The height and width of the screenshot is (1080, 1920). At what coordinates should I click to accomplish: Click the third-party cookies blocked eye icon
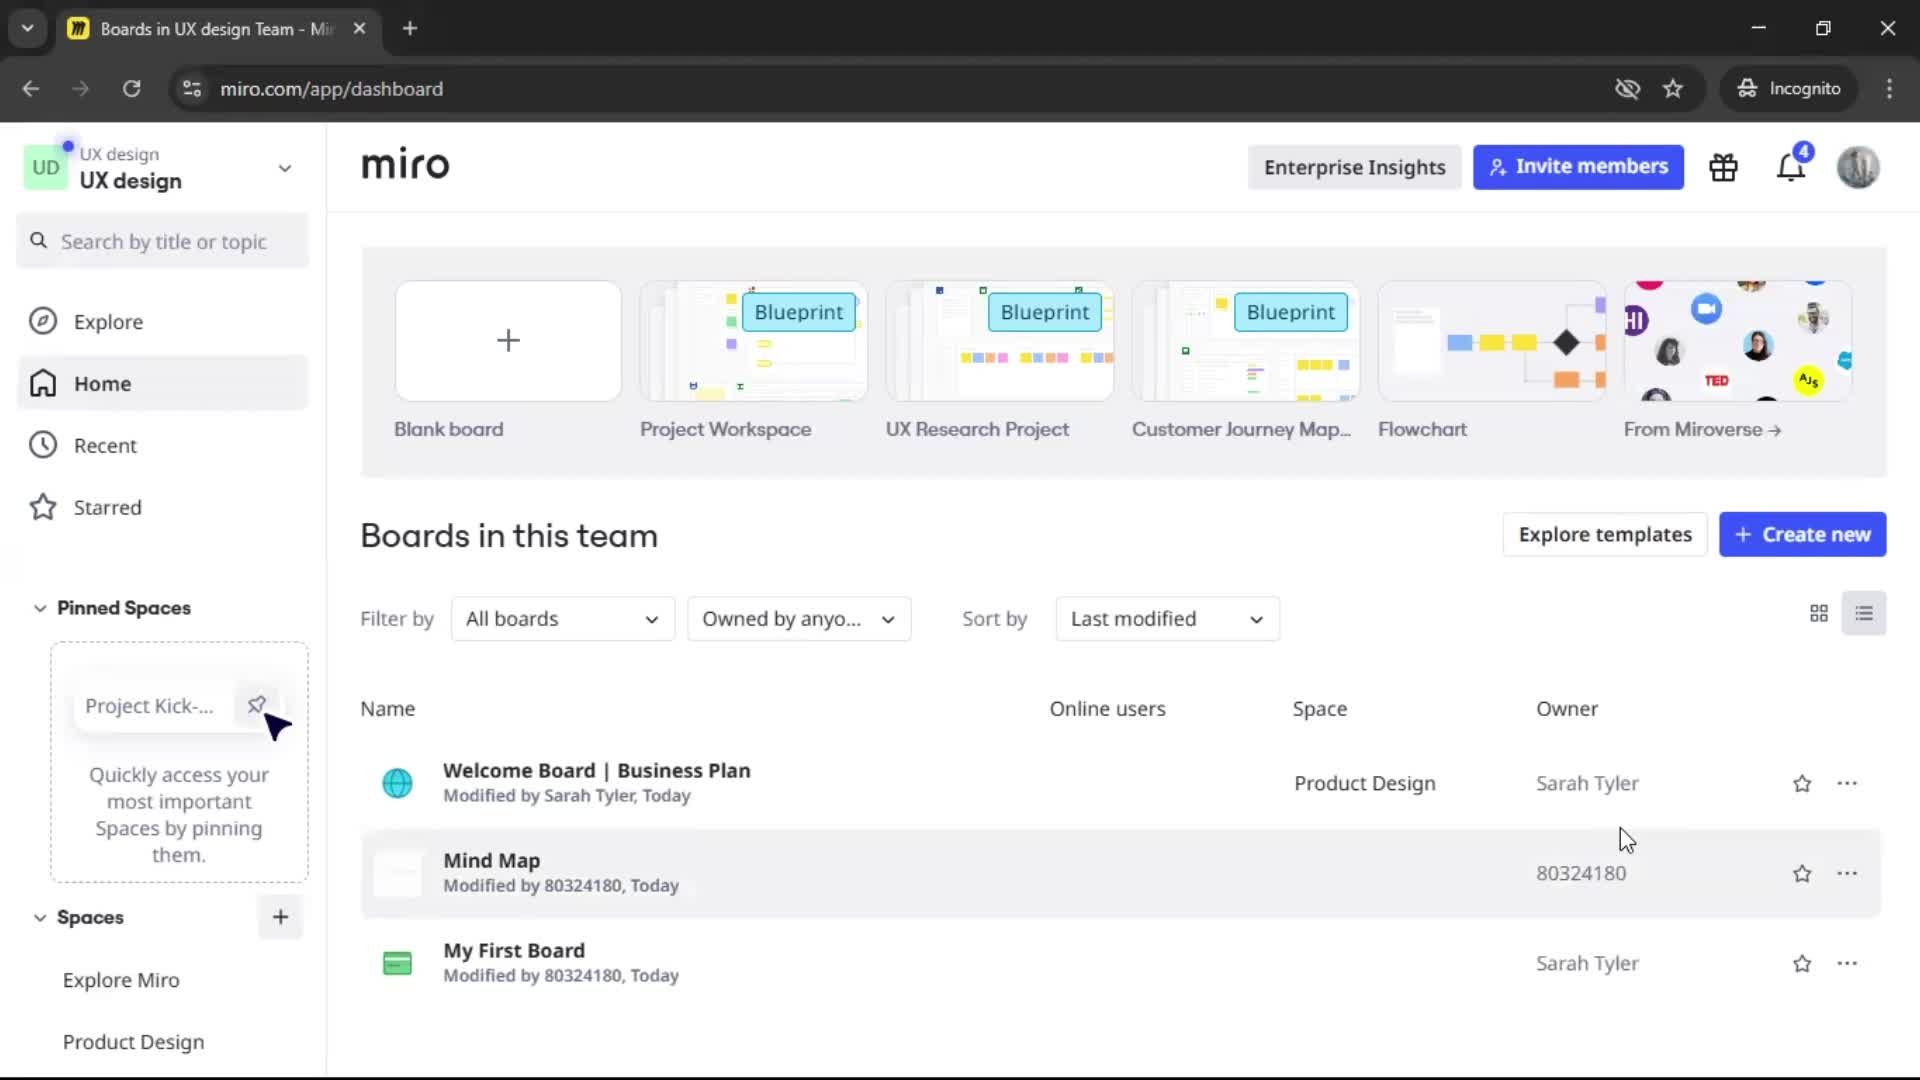point(1627,89)
